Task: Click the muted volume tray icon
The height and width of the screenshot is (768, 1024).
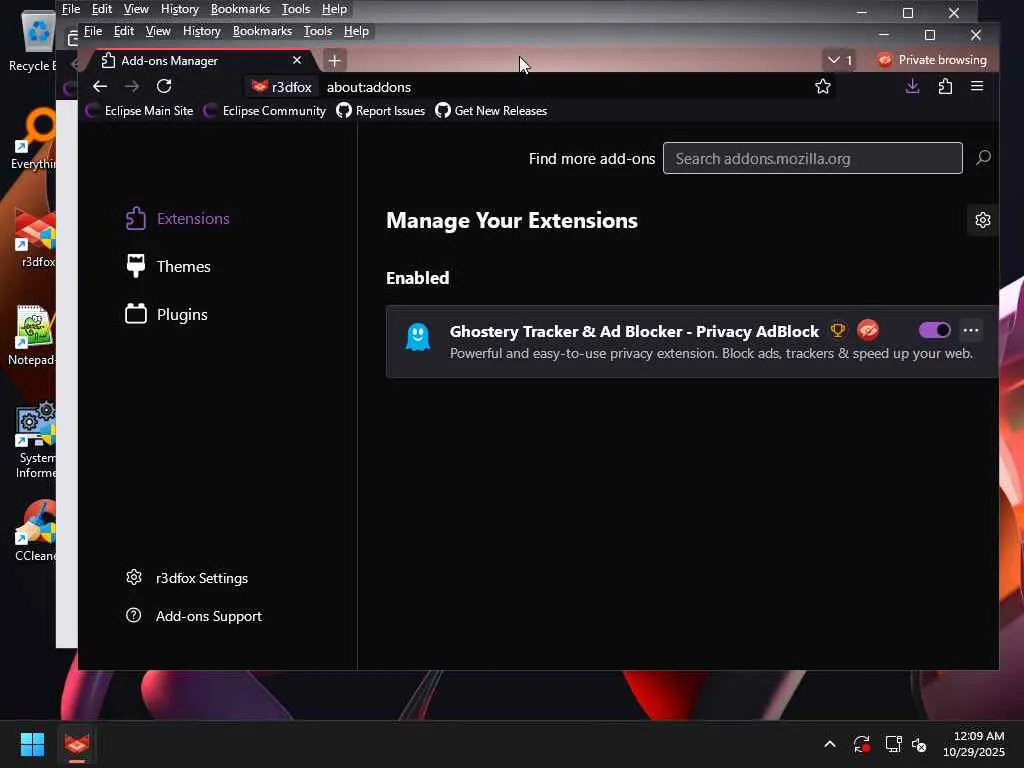Action: [919, 744]
